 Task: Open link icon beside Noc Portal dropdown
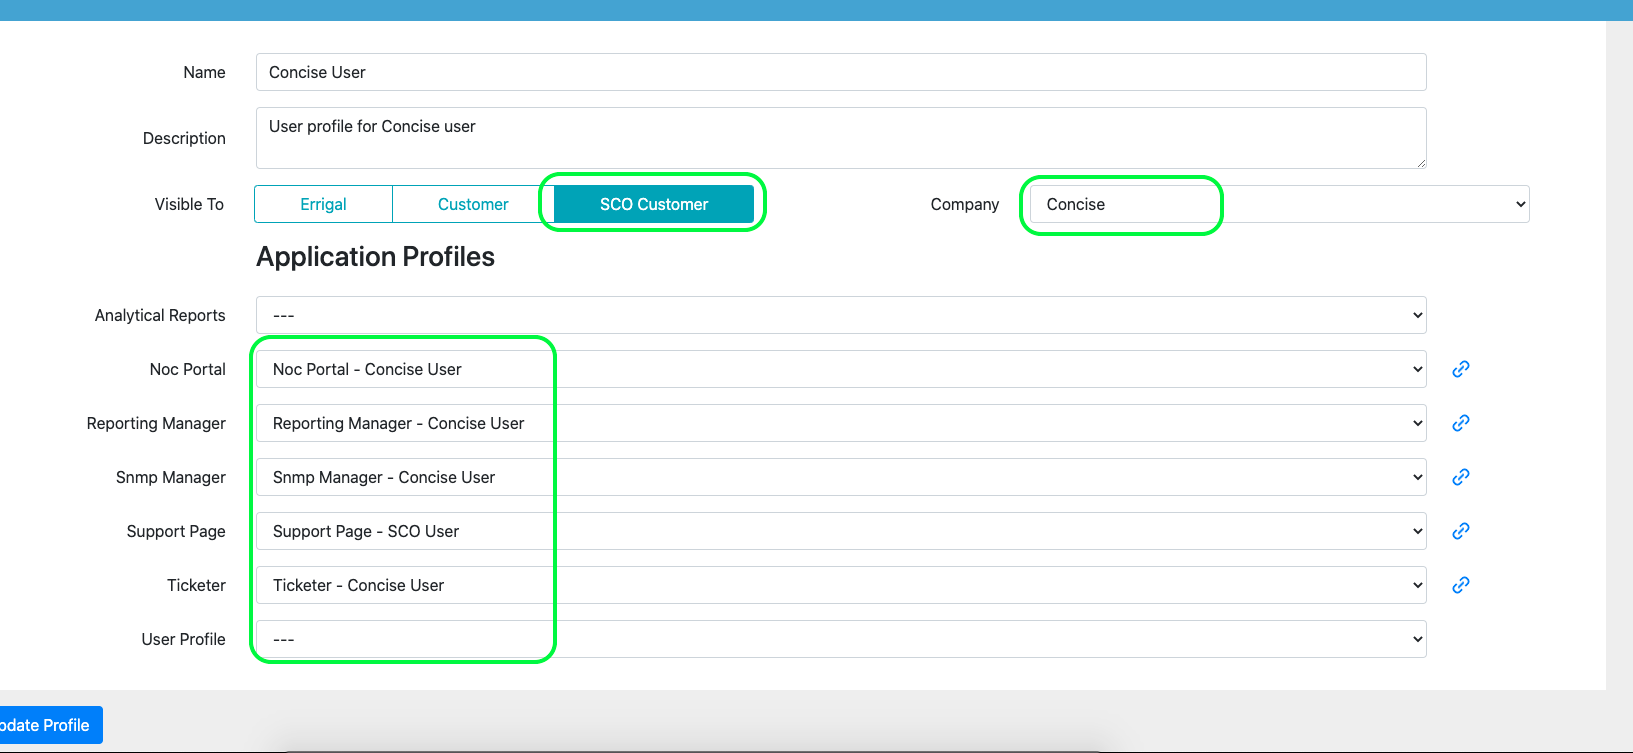pos(1460,369)
